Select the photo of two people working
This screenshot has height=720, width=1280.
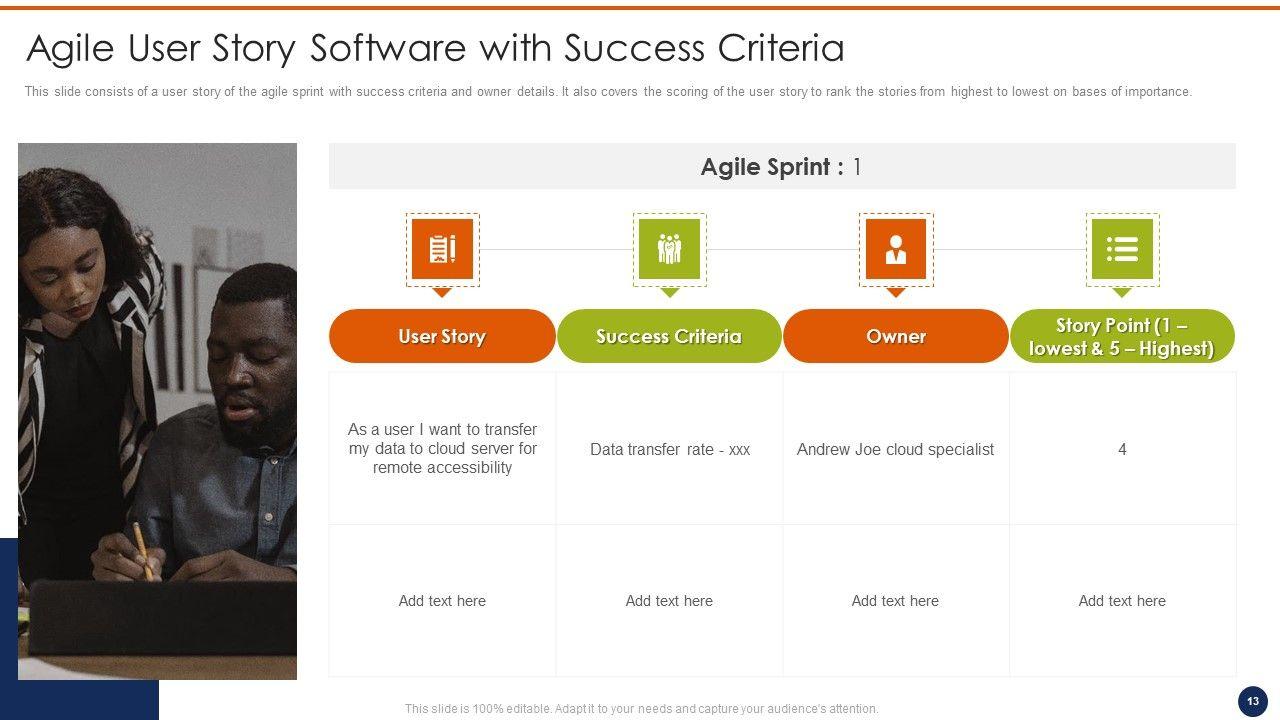click(157, 410)
